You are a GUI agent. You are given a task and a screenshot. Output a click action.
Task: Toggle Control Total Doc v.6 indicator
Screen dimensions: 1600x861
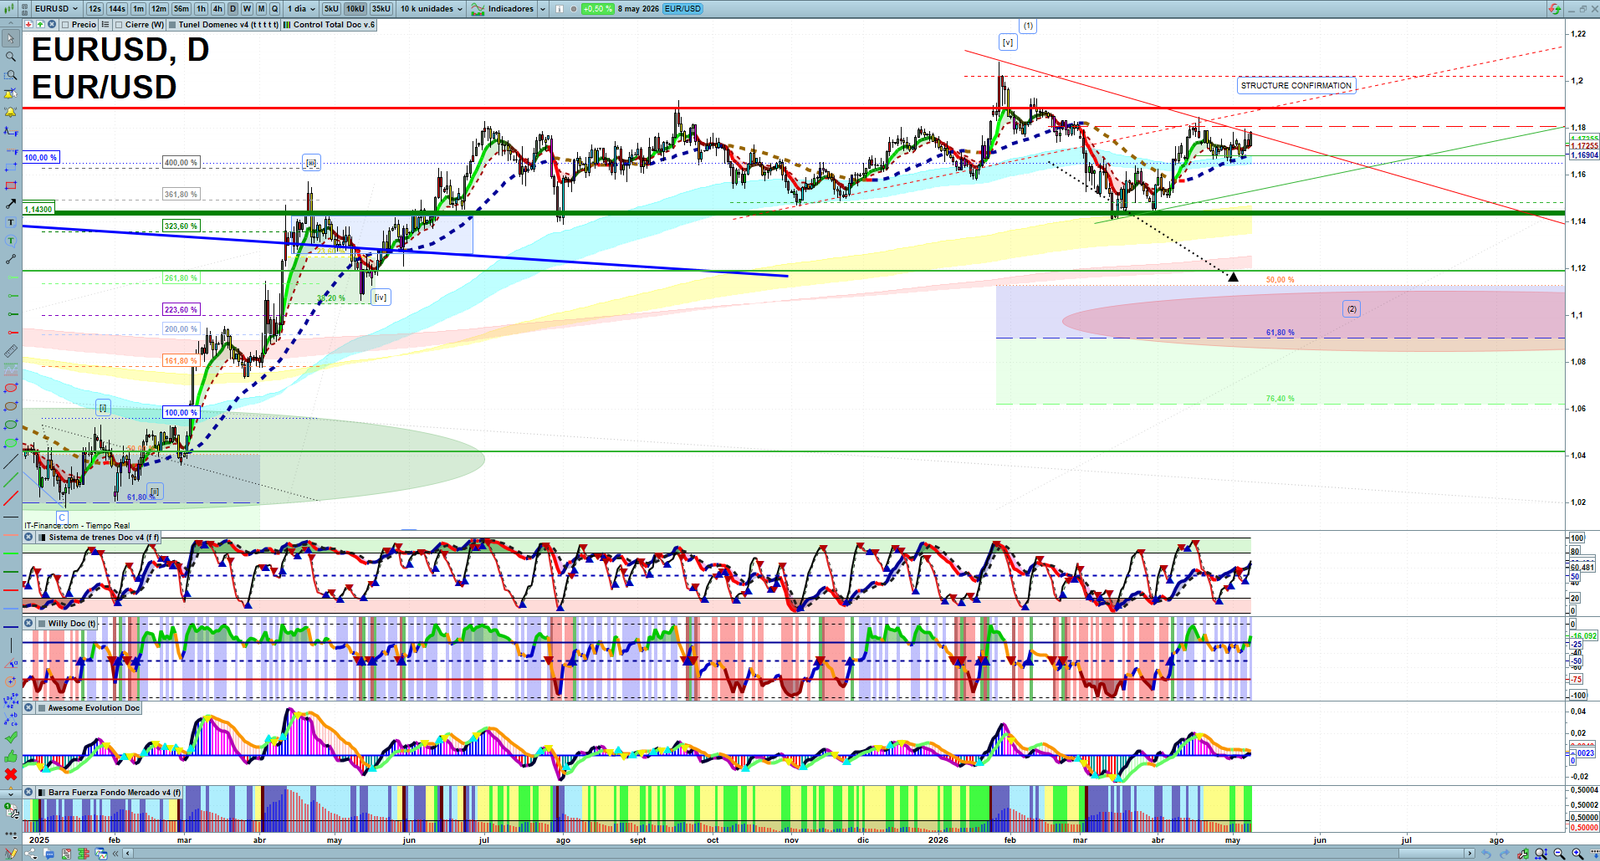[x=287, y=25]
